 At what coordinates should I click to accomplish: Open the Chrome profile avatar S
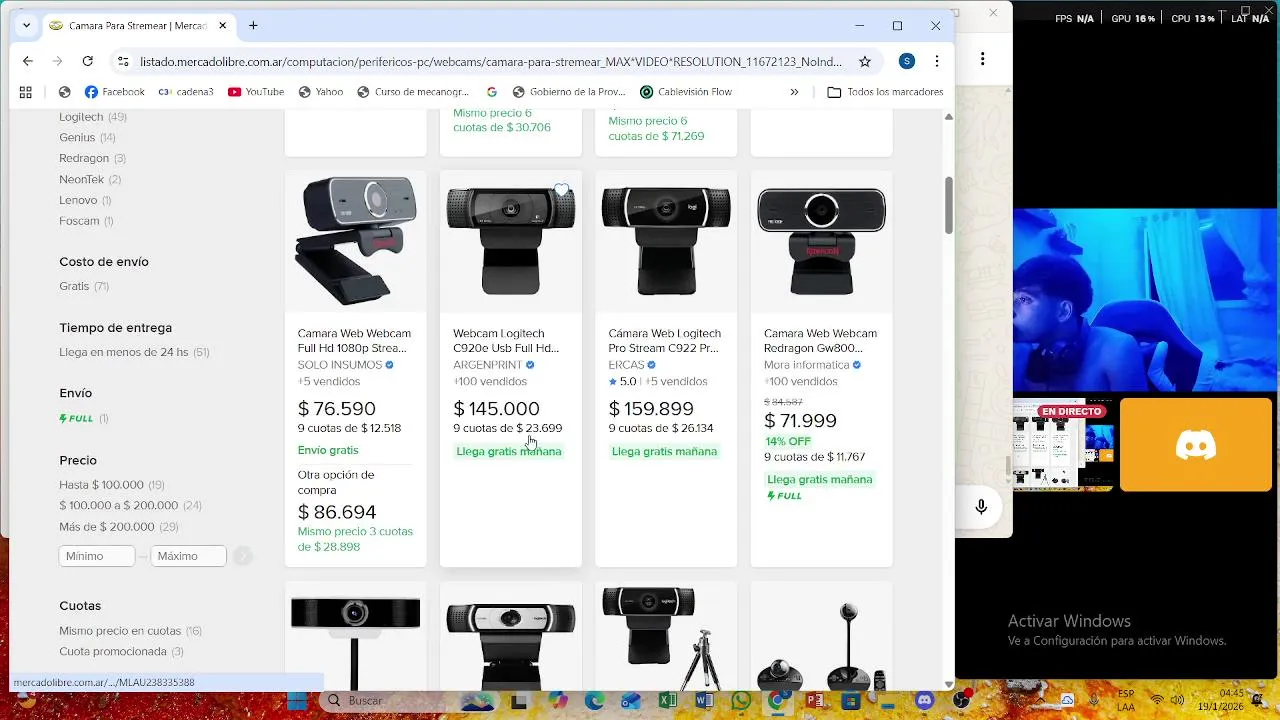907,61
